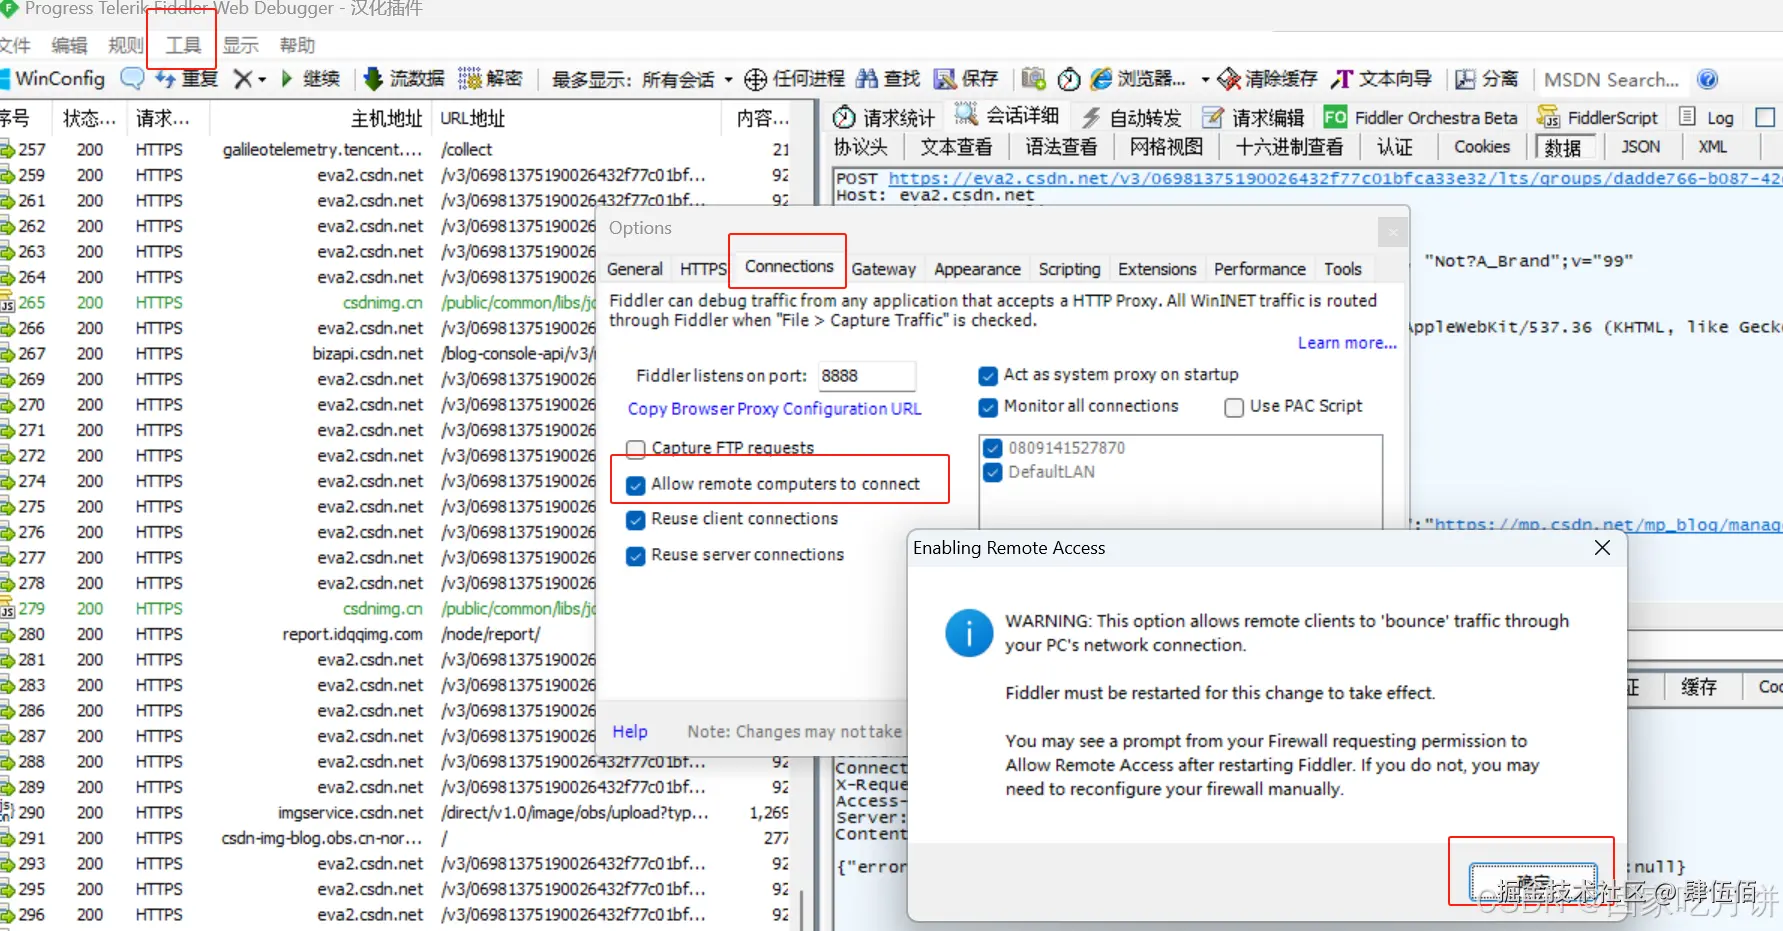The height and width of the screenshot is (931, 1783).
Task: Open the 编辑 menu
Action: 69,45
